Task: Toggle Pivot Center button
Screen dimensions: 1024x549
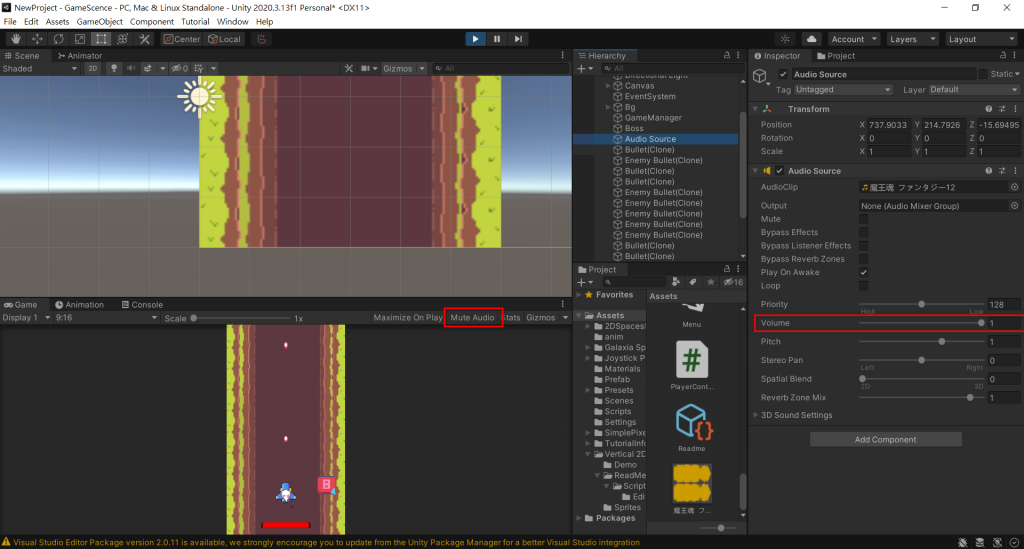Action: click(x=182, y=39)
